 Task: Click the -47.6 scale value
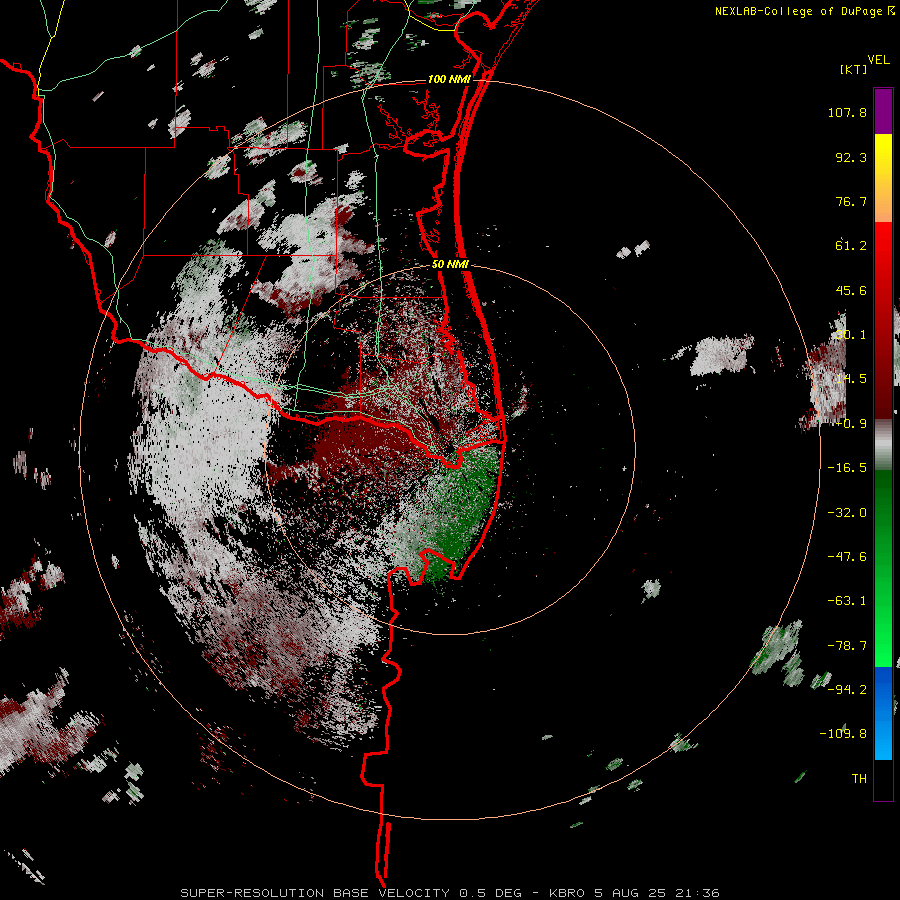(847, 557)
